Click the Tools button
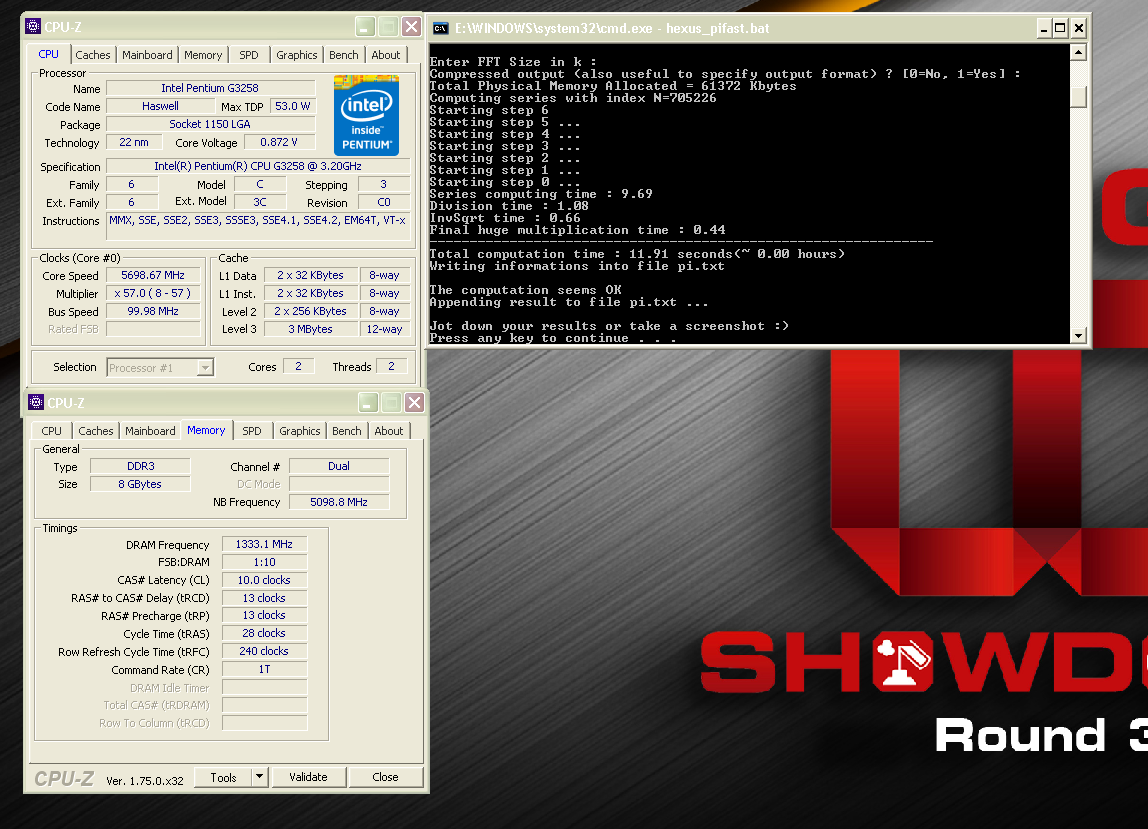 [x=223, y=777]
